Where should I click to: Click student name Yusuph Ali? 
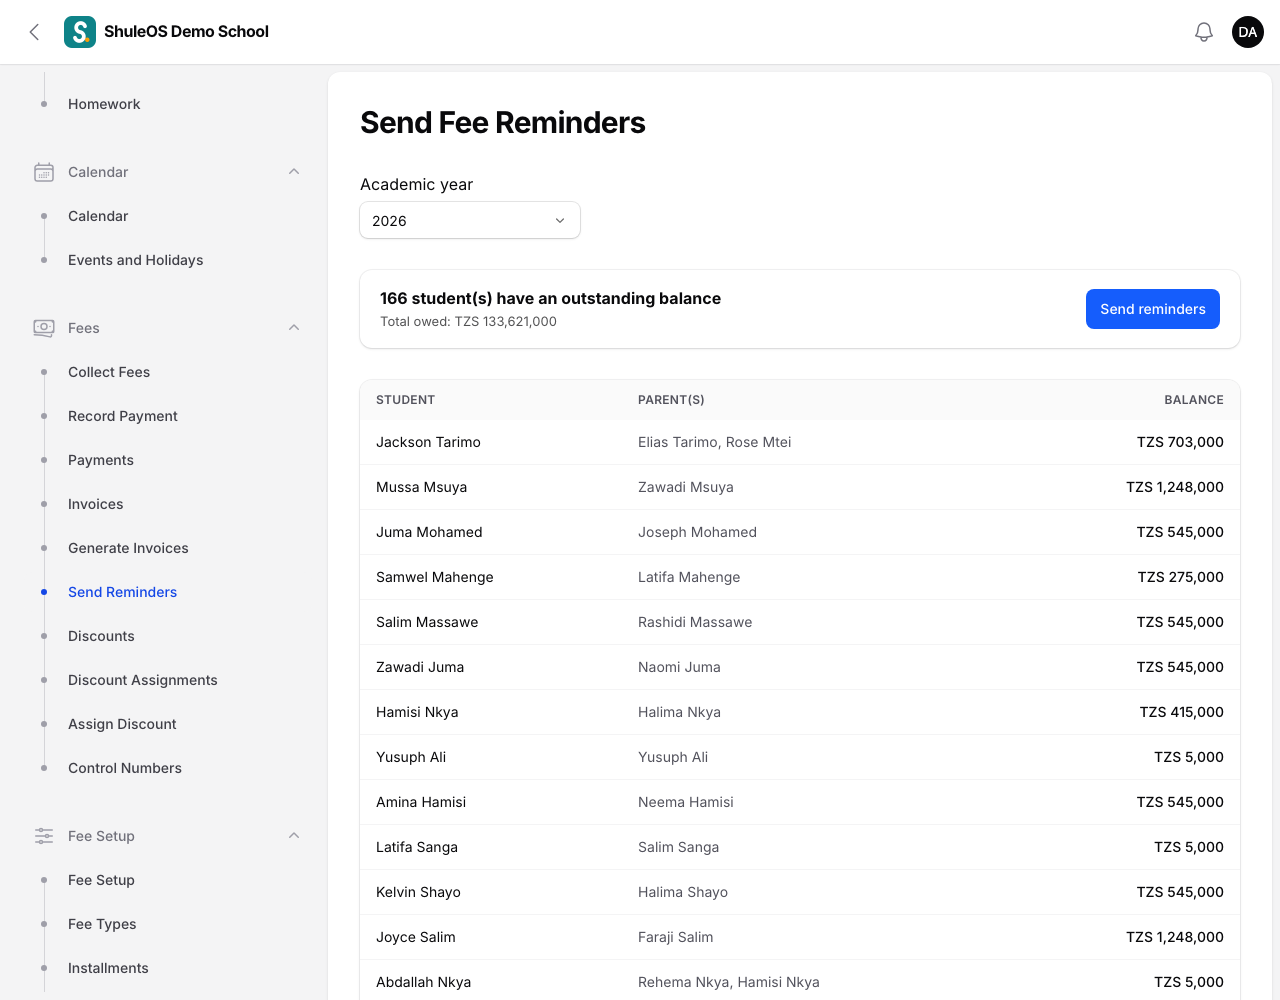tap(411, 757)
